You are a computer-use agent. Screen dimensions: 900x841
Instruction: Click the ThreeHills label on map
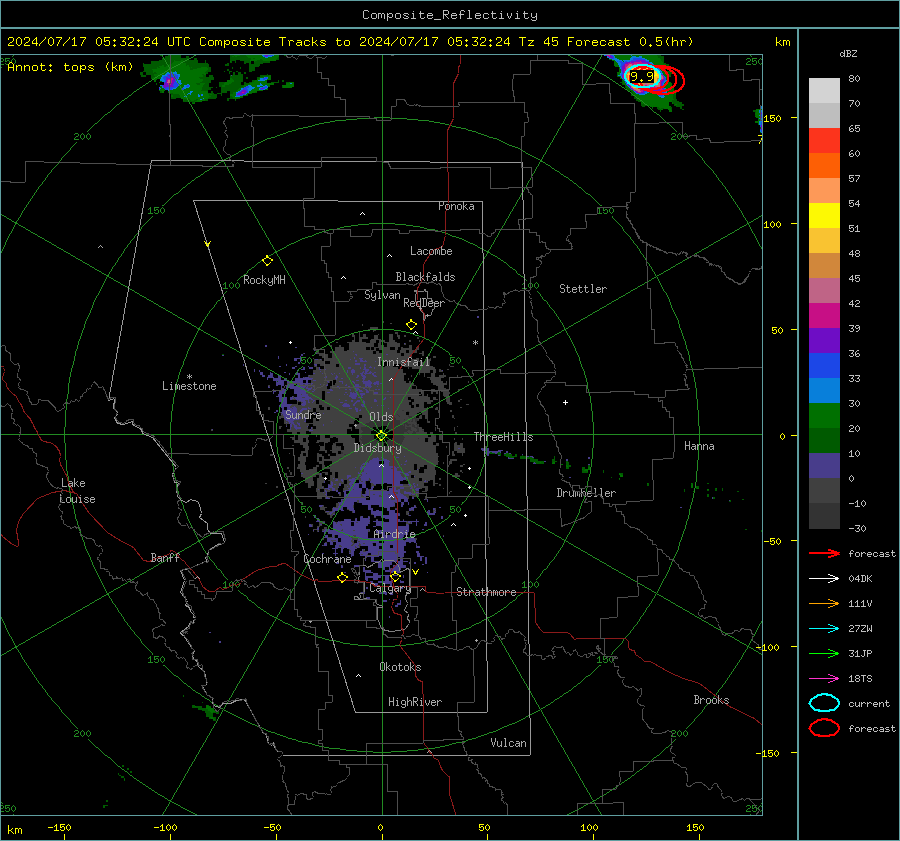pos(503,437)
